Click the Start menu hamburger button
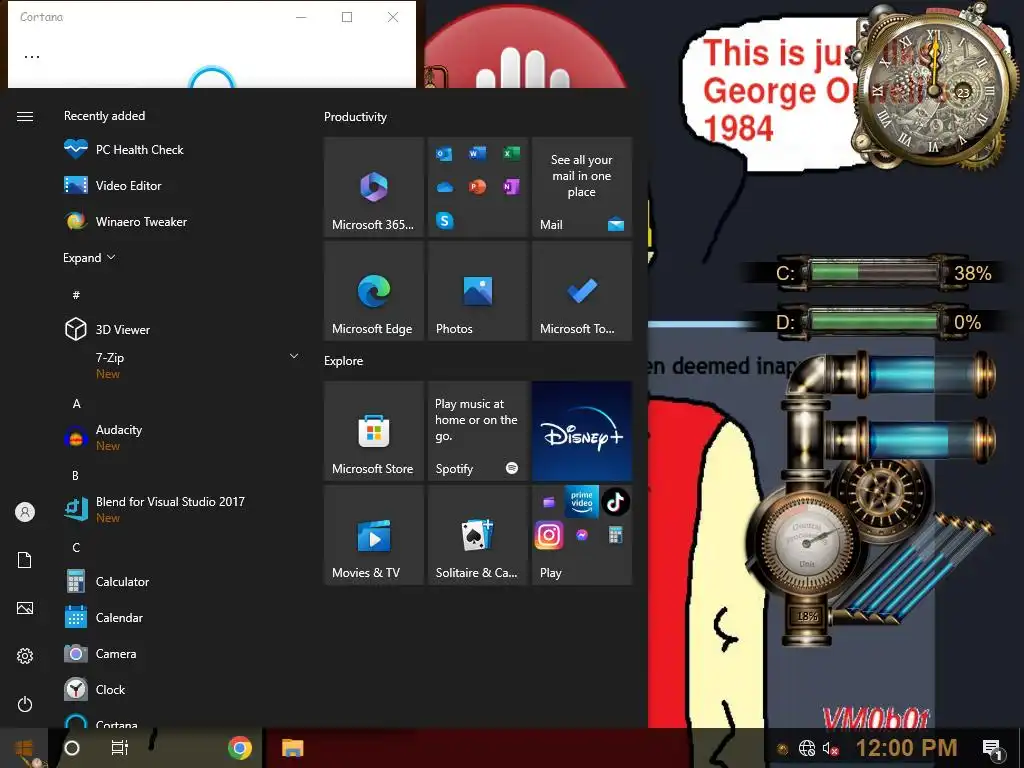This screenshot has height=768, width=1024. (x=25, y=116)
